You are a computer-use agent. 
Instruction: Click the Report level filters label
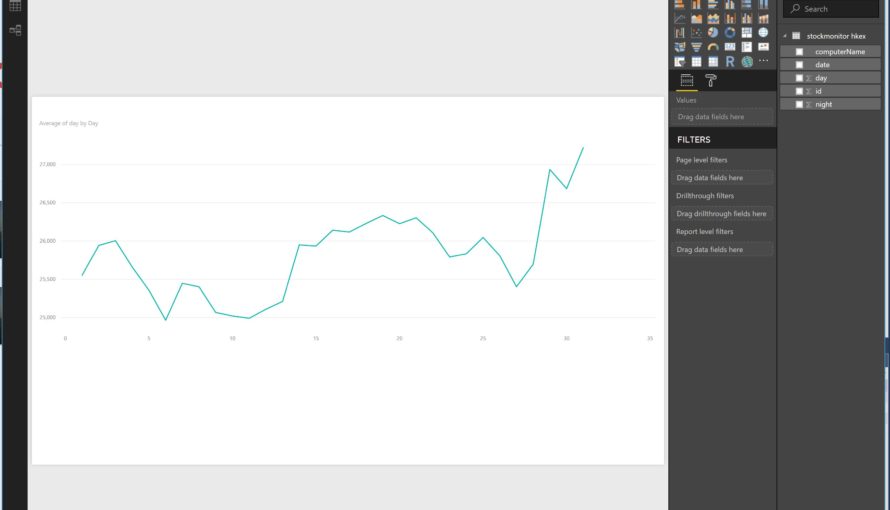point(704,231)
